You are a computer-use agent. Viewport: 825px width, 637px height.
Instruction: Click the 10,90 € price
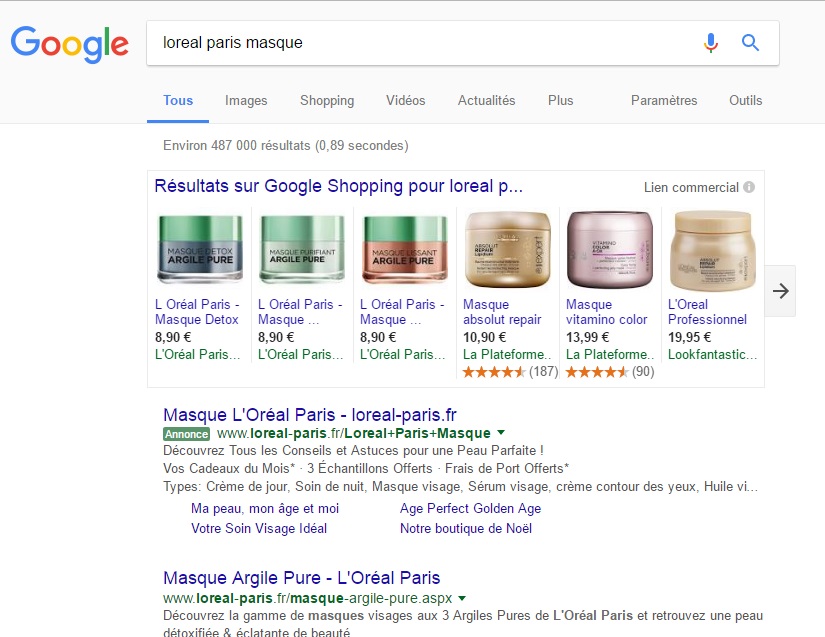(x=485, y=337)
